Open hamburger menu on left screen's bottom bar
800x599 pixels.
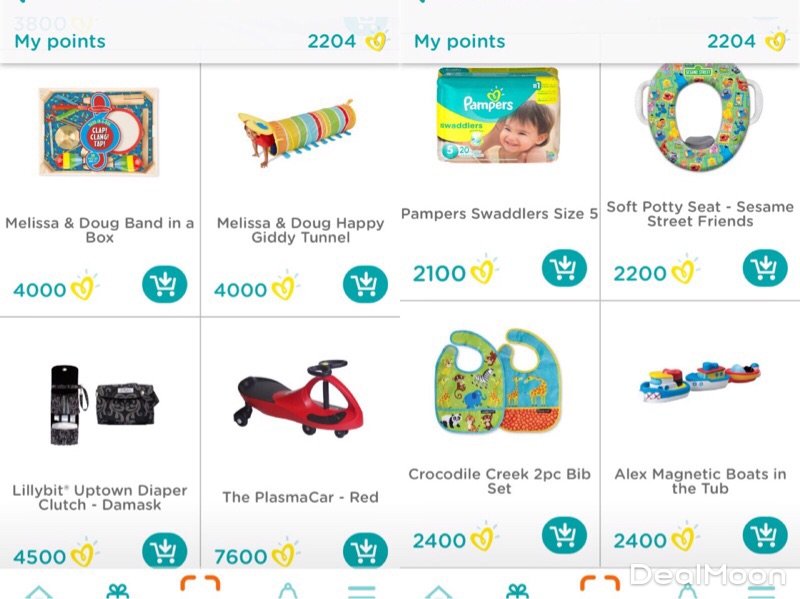361,590
